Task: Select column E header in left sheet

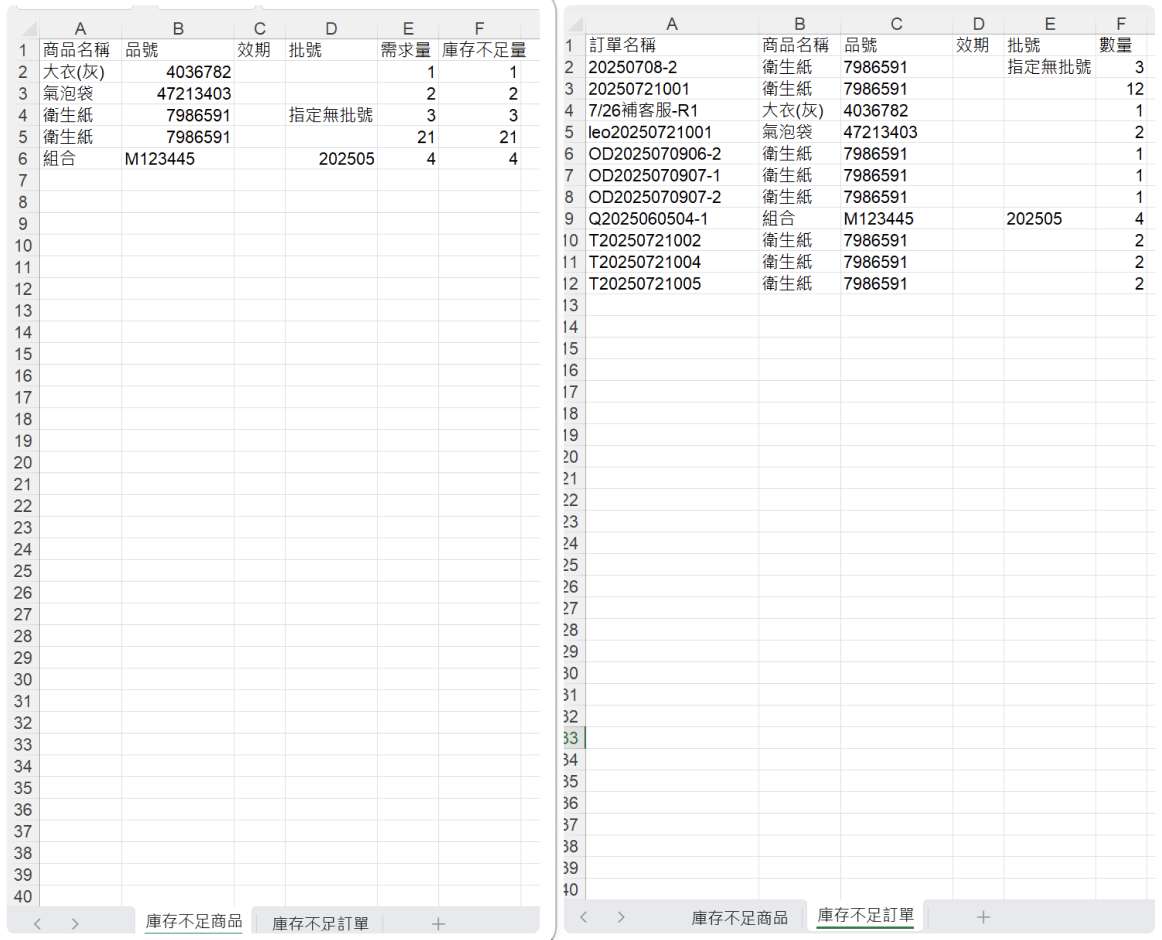Action: 408,29
